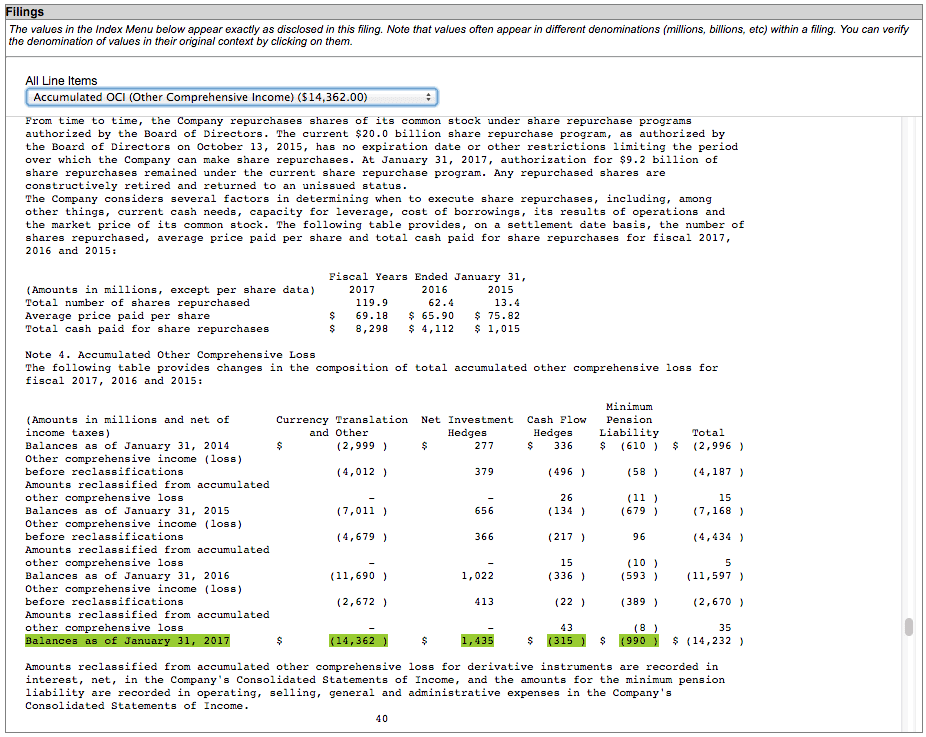Click total cash paid value 4,112
This screenshot has width=926, height=737.
pos(438,329)
